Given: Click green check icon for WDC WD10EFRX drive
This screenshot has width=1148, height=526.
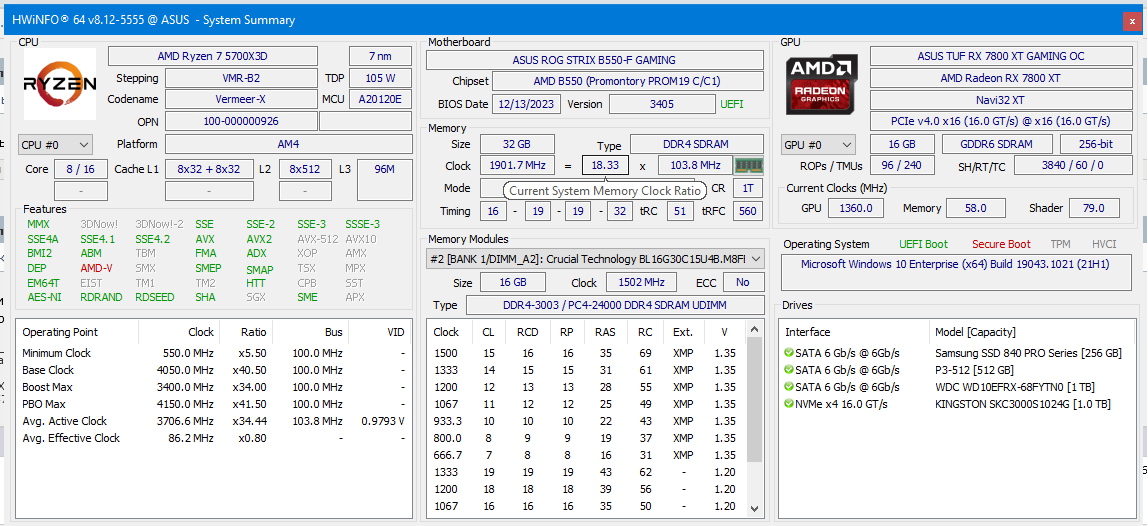Looking at the screenshot, I should click(789, 387).
